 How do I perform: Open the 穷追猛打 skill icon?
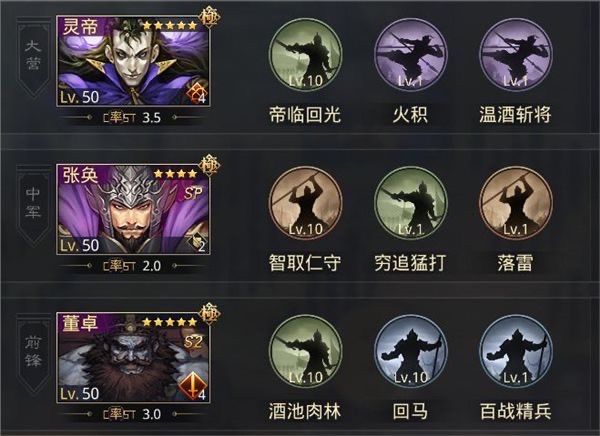(411, 203)
